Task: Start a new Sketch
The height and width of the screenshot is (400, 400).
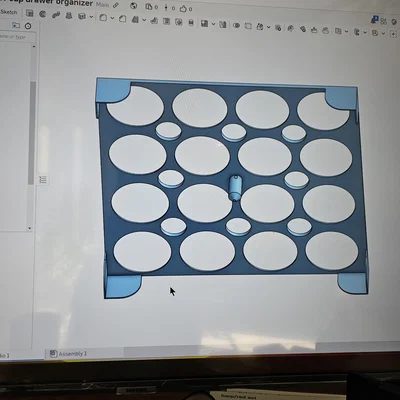Action: click(9, 12)
